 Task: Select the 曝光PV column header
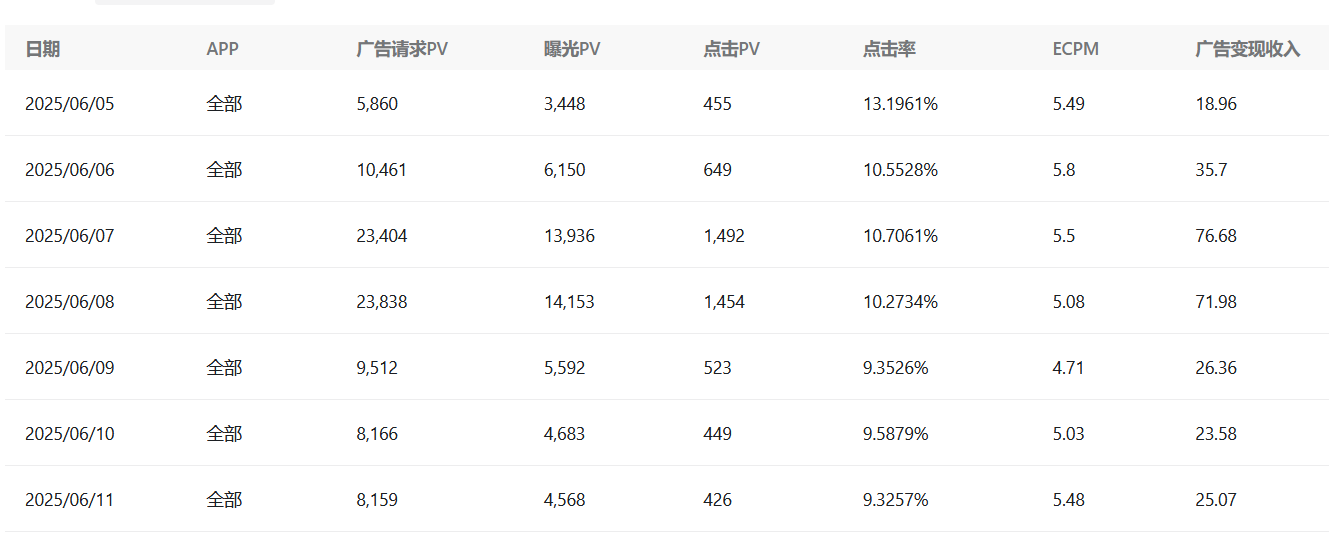pyautogui.click(x=571, y=49)
